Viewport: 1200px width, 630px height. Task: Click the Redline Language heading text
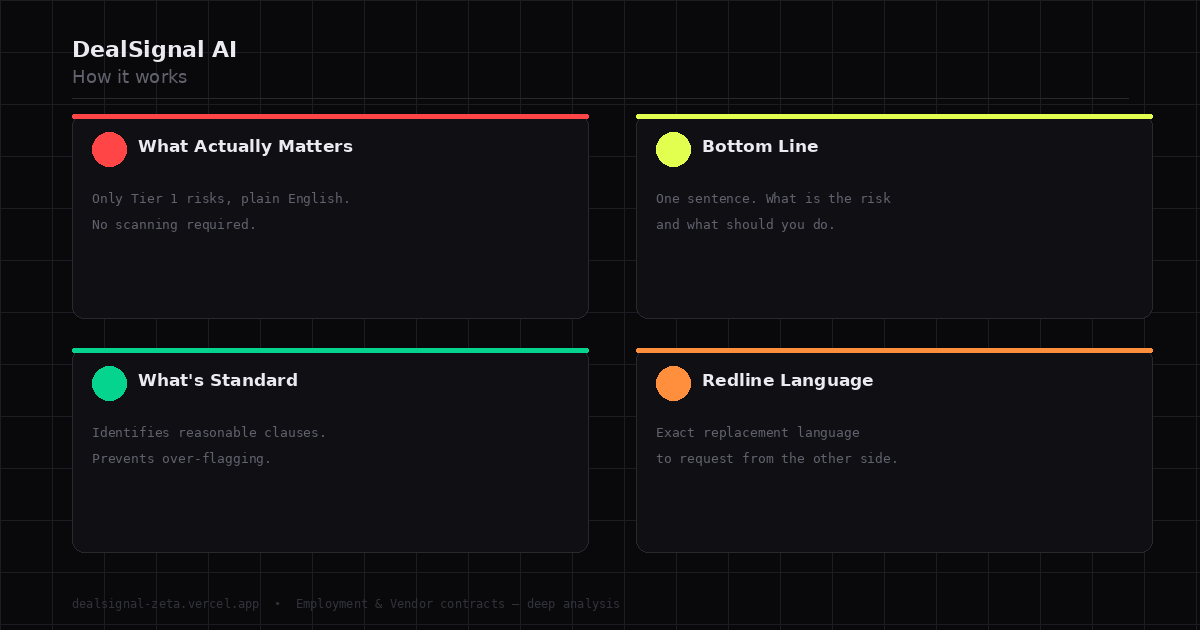(788, 380)
